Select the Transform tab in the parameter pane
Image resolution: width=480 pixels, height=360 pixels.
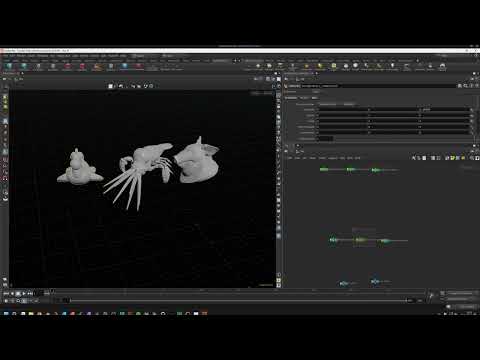click(x=290, y=98)
